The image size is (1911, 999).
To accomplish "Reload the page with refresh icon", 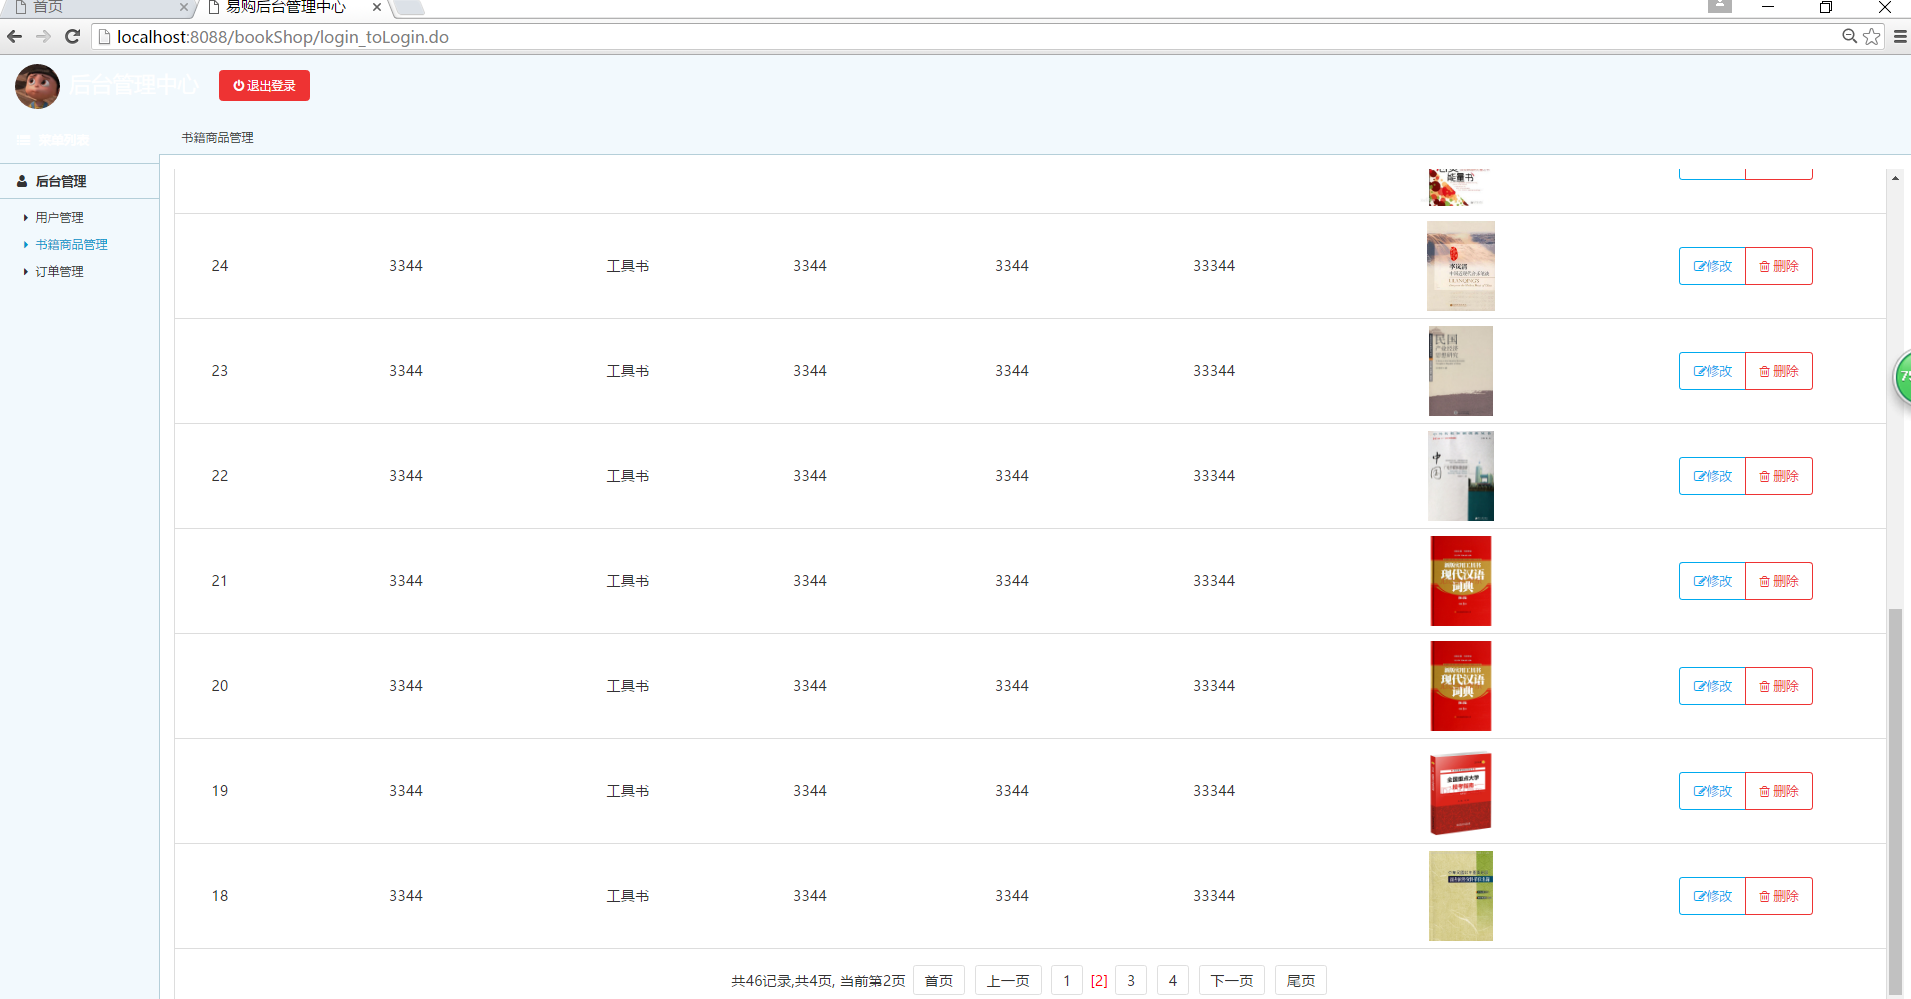I will pos(72,37).
